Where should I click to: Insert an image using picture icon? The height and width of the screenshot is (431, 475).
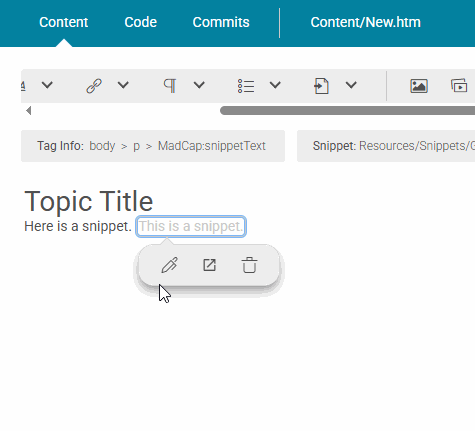[419, 86]
